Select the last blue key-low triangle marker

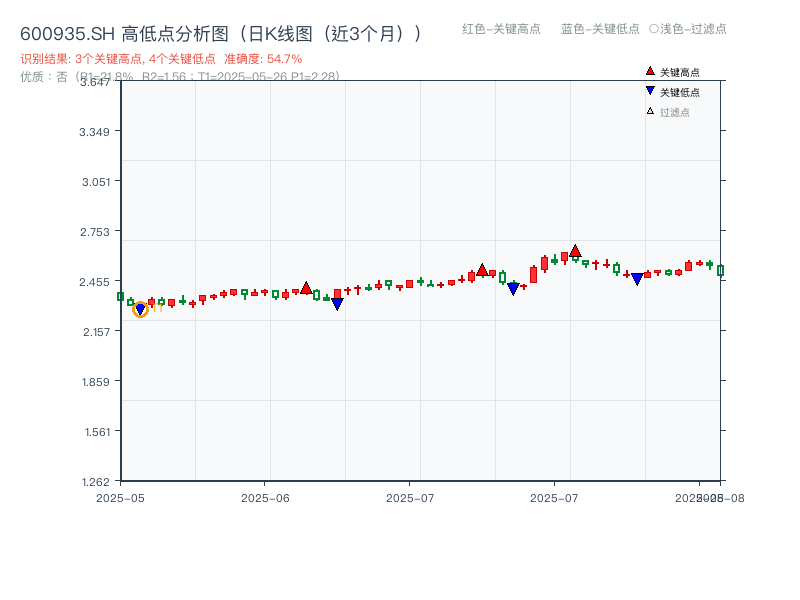click(637, 279)
